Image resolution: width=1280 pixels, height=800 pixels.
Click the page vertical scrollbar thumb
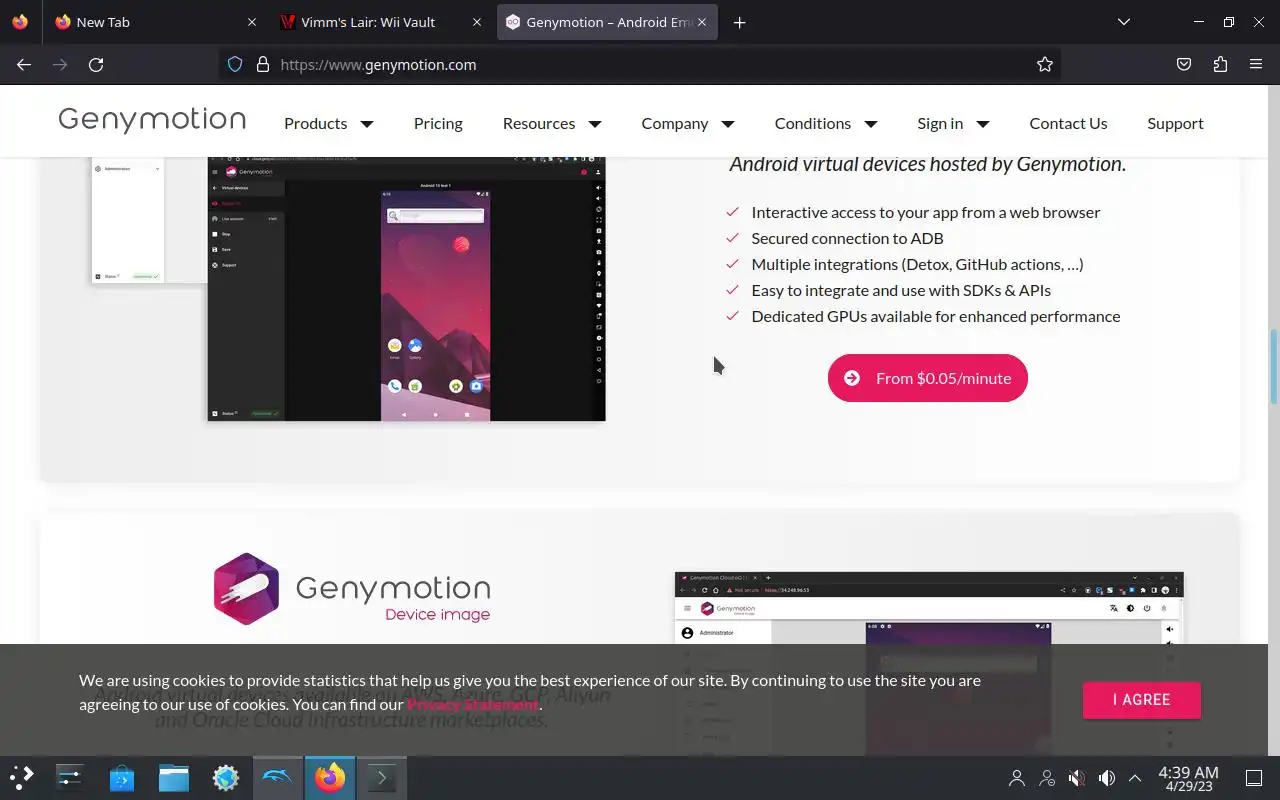click(x=1274, y=366)
